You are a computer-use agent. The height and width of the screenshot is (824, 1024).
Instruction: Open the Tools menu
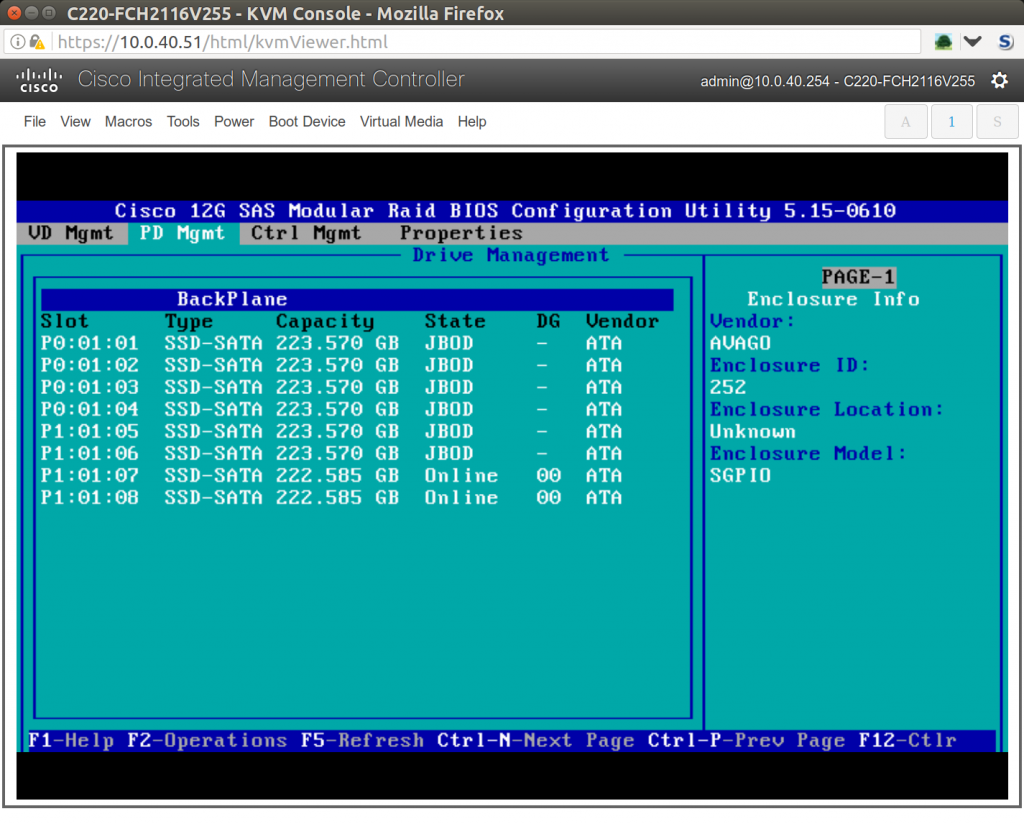coord(183,121)
